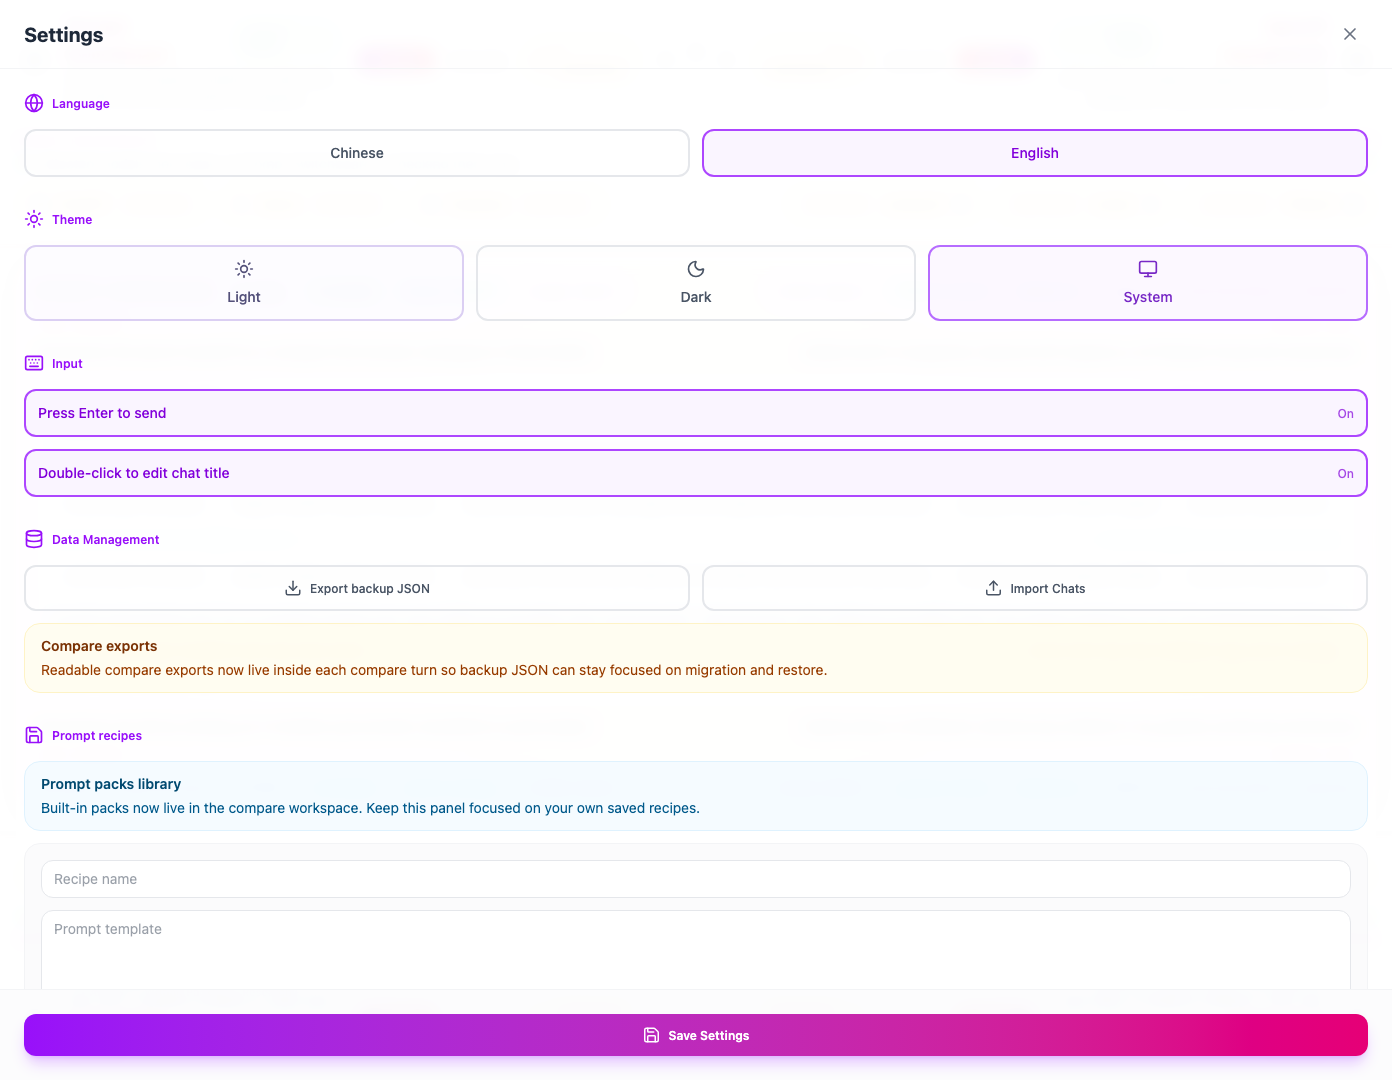Select the Light theme option
This screenshot has height=1080, width=1392.
[243, 283]
